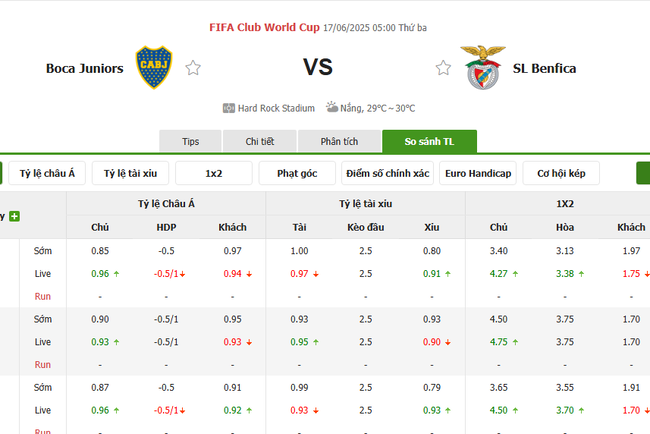Select the So sánh TL tab

click(x=429, y=142)
